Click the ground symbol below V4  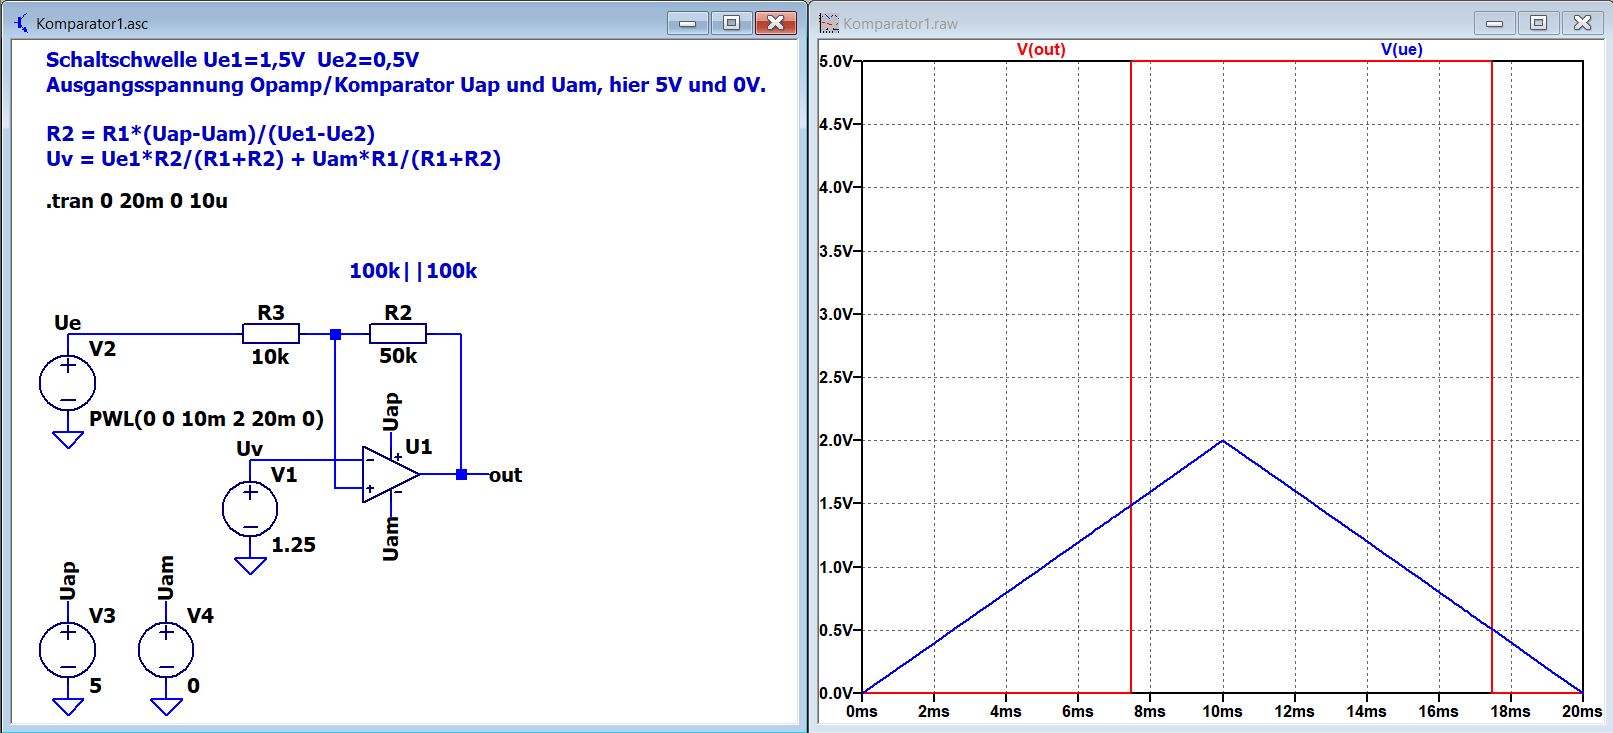pos(166,707)
